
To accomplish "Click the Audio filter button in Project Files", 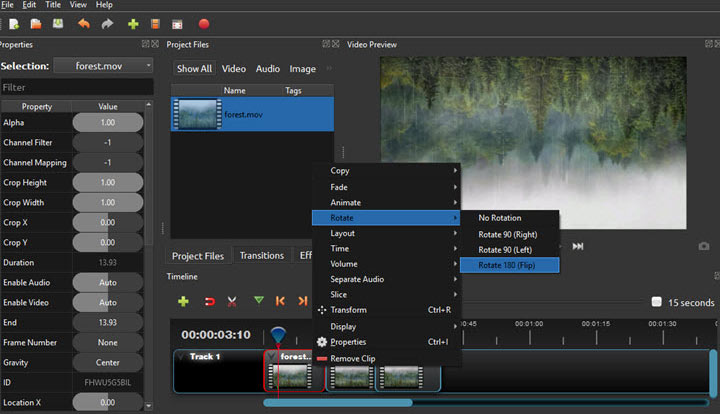I will pyautogui.click(x=267, y=69).
